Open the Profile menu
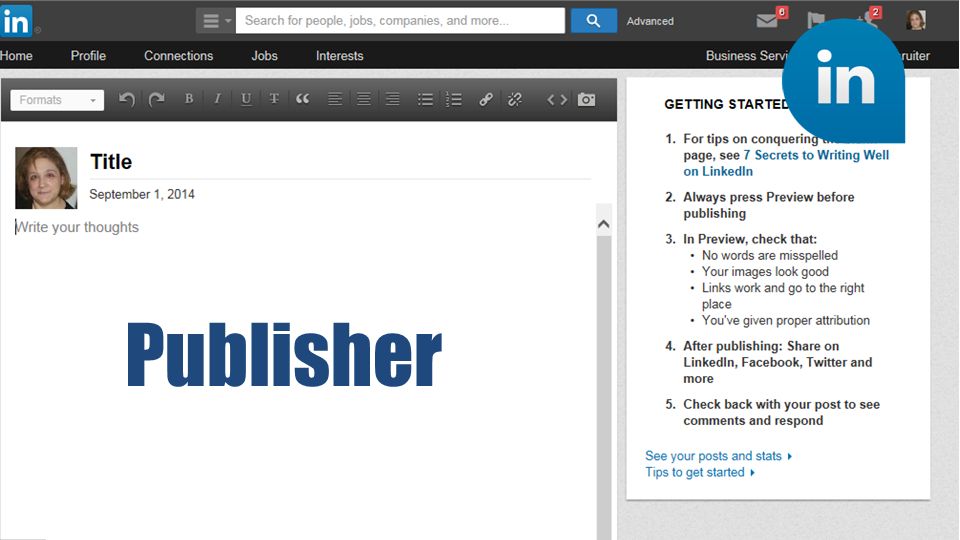 pos(88,56)
